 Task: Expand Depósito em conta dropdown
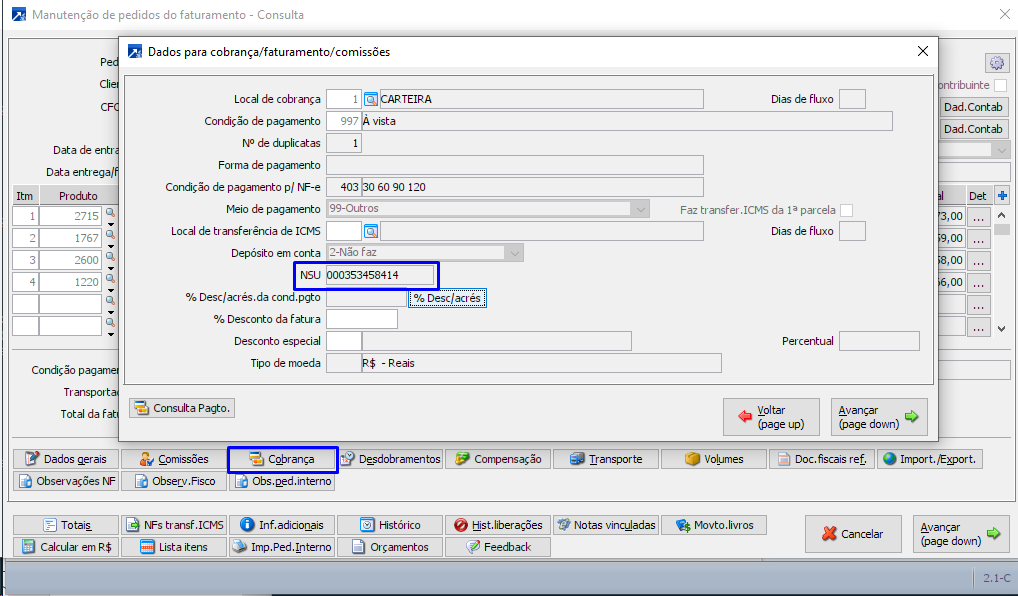point(515,253)
